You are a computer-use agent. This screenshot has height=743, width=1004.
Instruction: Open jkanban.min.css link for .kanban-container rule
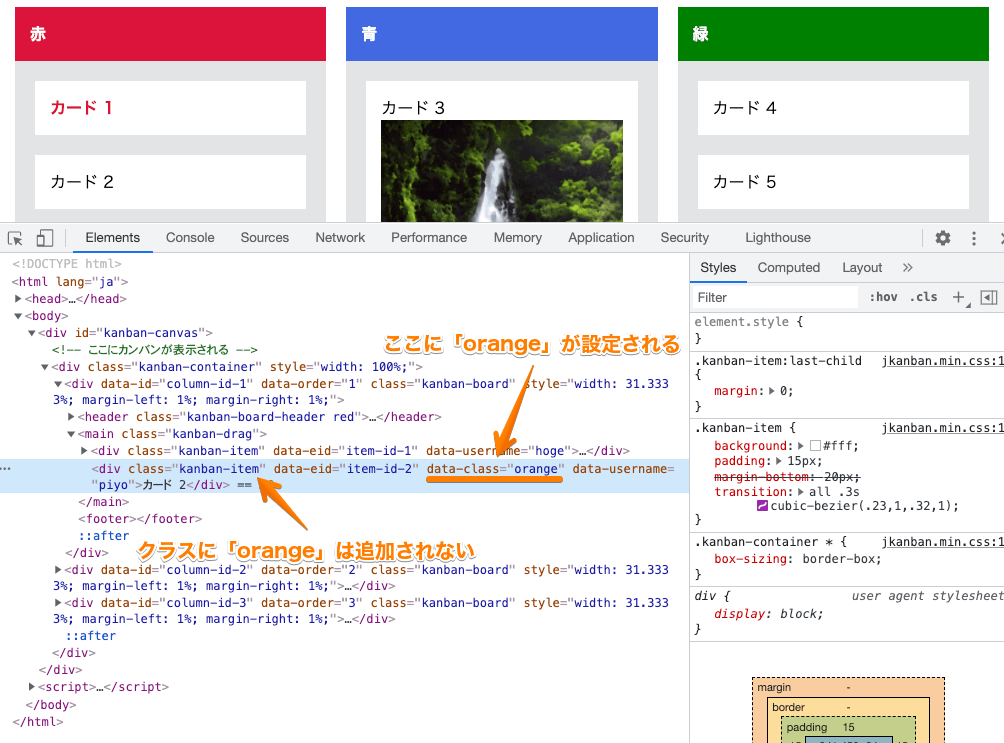coord(943,542)
